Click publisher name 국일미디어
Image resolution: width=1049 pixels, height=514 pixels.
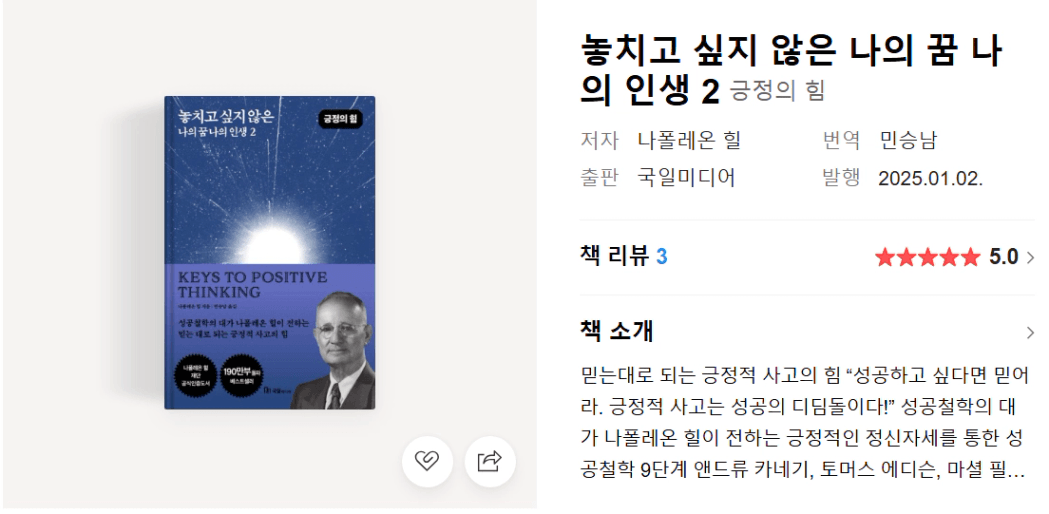pos(686,177)
